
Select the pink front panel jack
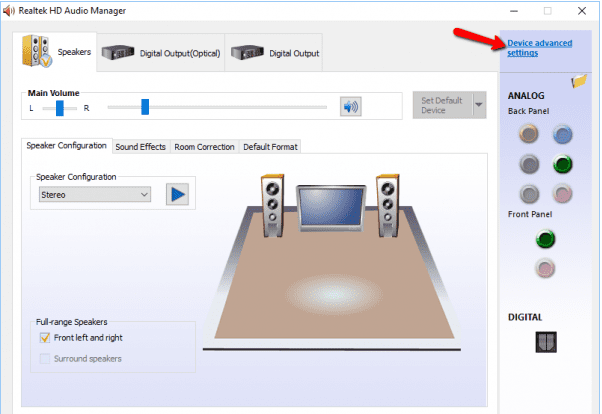(x=545, y=268)
